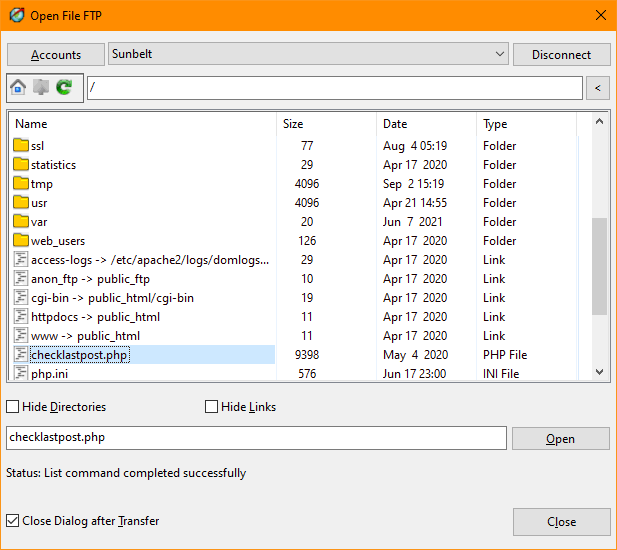Image resolution: width=617 pixels, height=550 pixels.
Task: Select the httpdocs -> public_html entry name
Action: coord(96,317)
